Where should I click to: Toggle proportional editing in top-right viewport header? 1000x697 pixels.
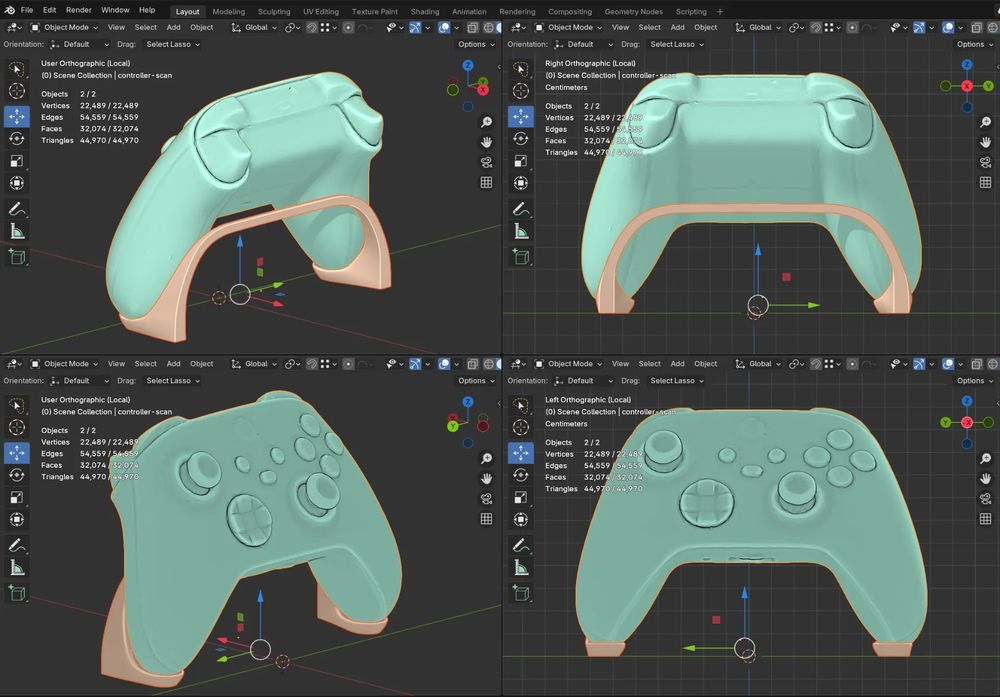pyautogui.click(x=852, y=27)
